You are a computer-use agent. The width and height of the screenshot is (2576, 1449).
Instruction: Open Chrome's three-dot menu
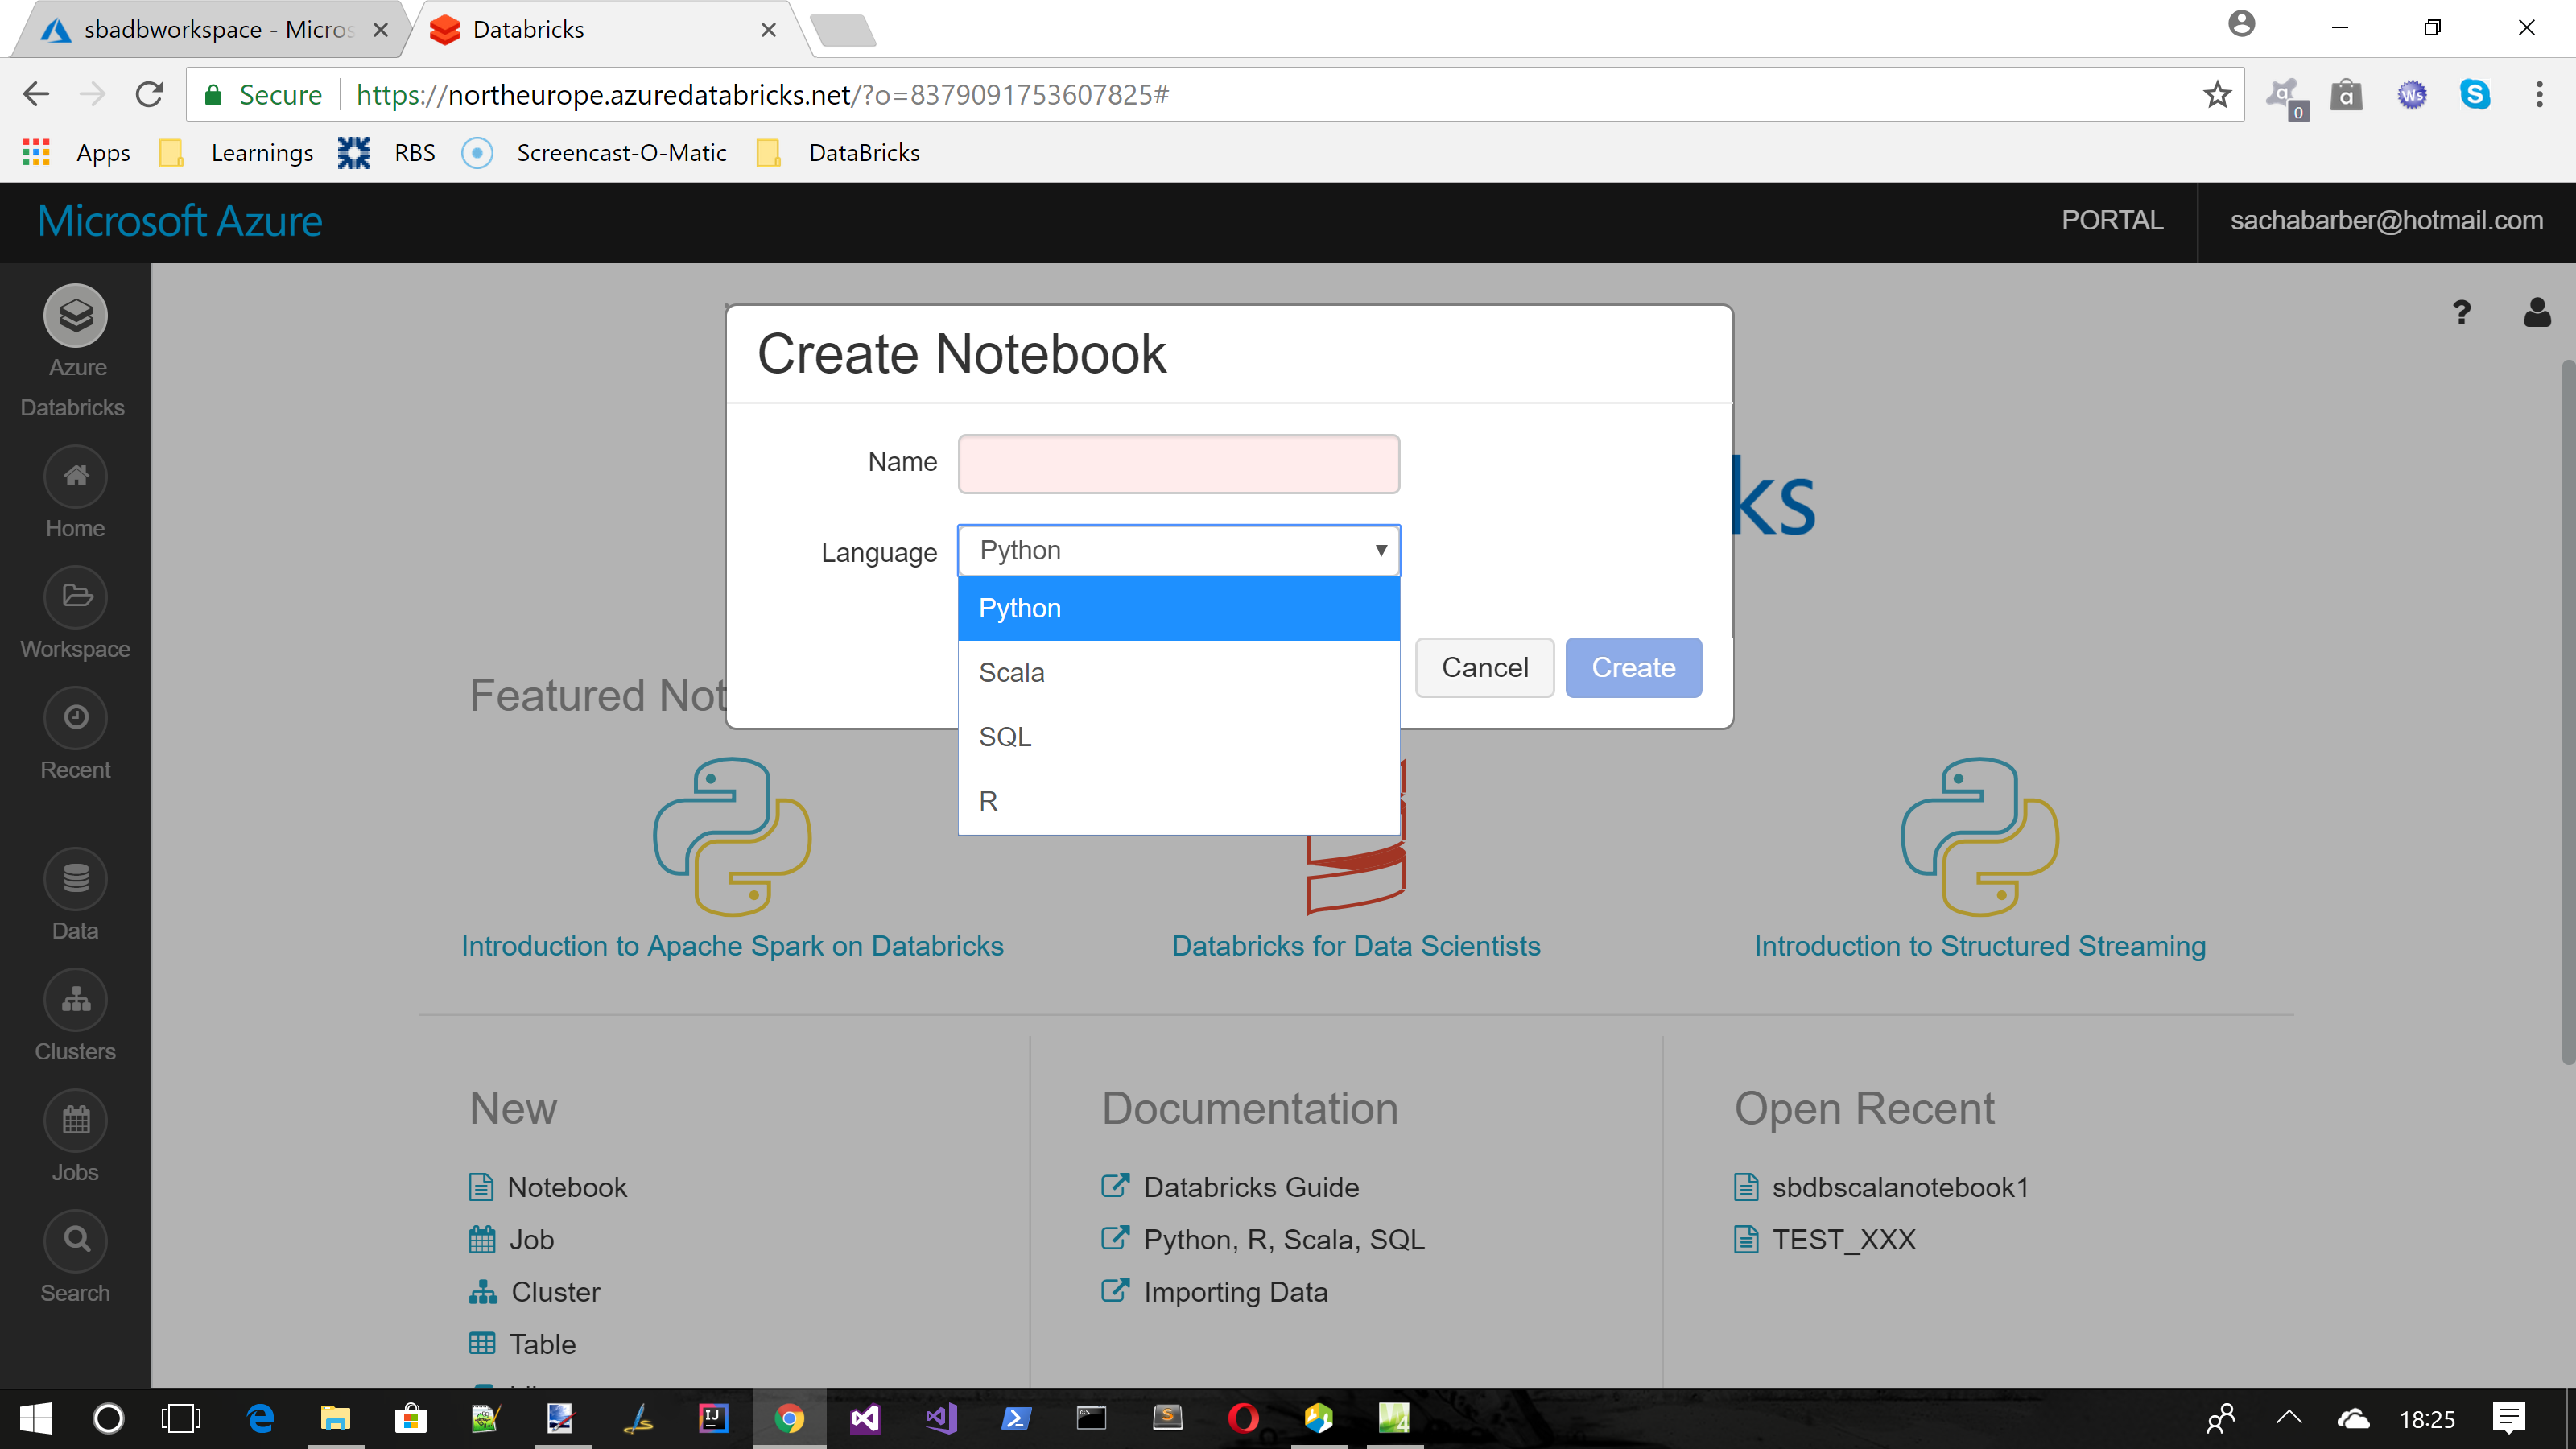click(2539, 95)
